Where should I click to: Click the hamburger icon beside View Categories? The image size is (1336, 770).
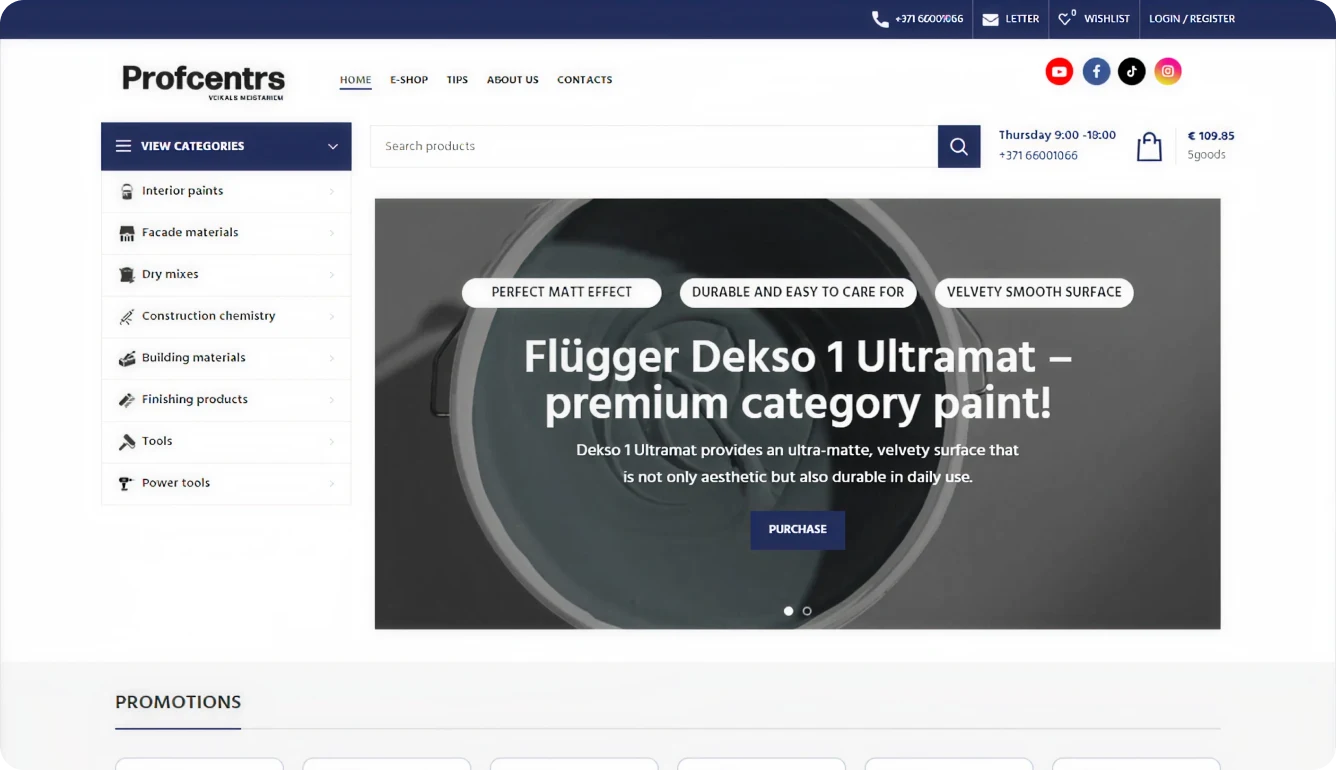(x=123, y=146)
